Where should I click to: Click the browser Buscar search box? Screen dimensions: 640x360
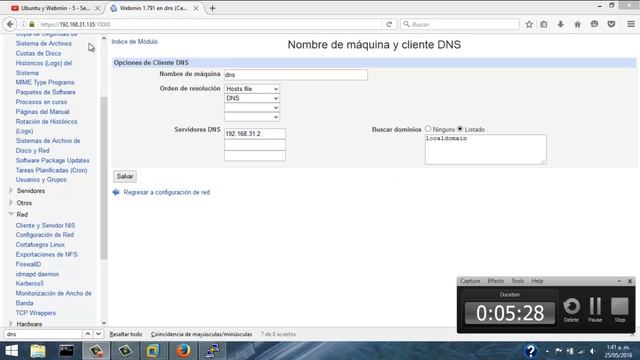pyautogui.click(x=460, y=24)
